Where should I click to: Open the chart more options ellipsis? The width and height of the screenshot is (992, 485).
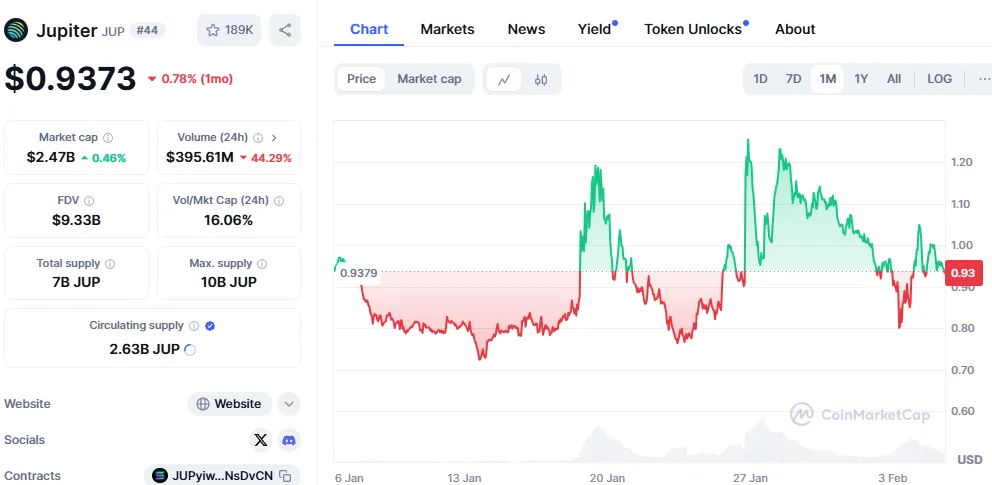(983, 79)
